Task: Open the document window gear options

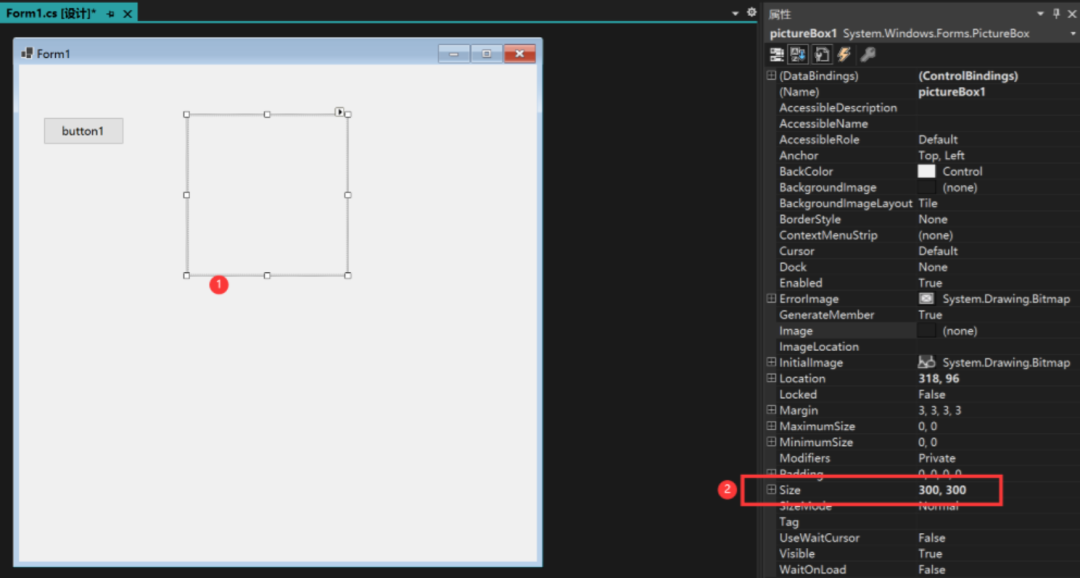Action: coord(752,13)
